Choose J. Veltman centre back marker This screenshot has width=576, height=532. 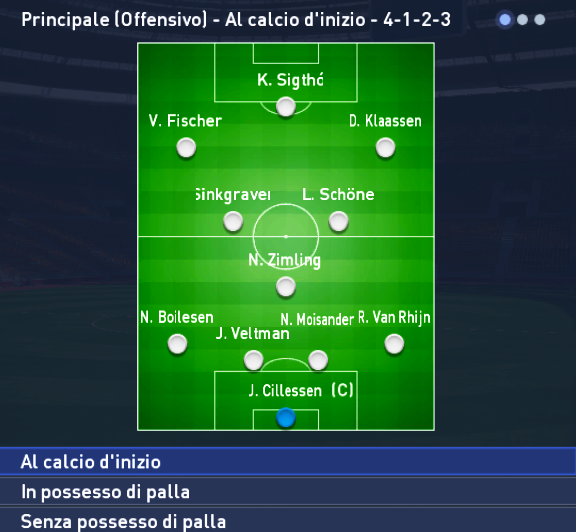click(253, 360)
